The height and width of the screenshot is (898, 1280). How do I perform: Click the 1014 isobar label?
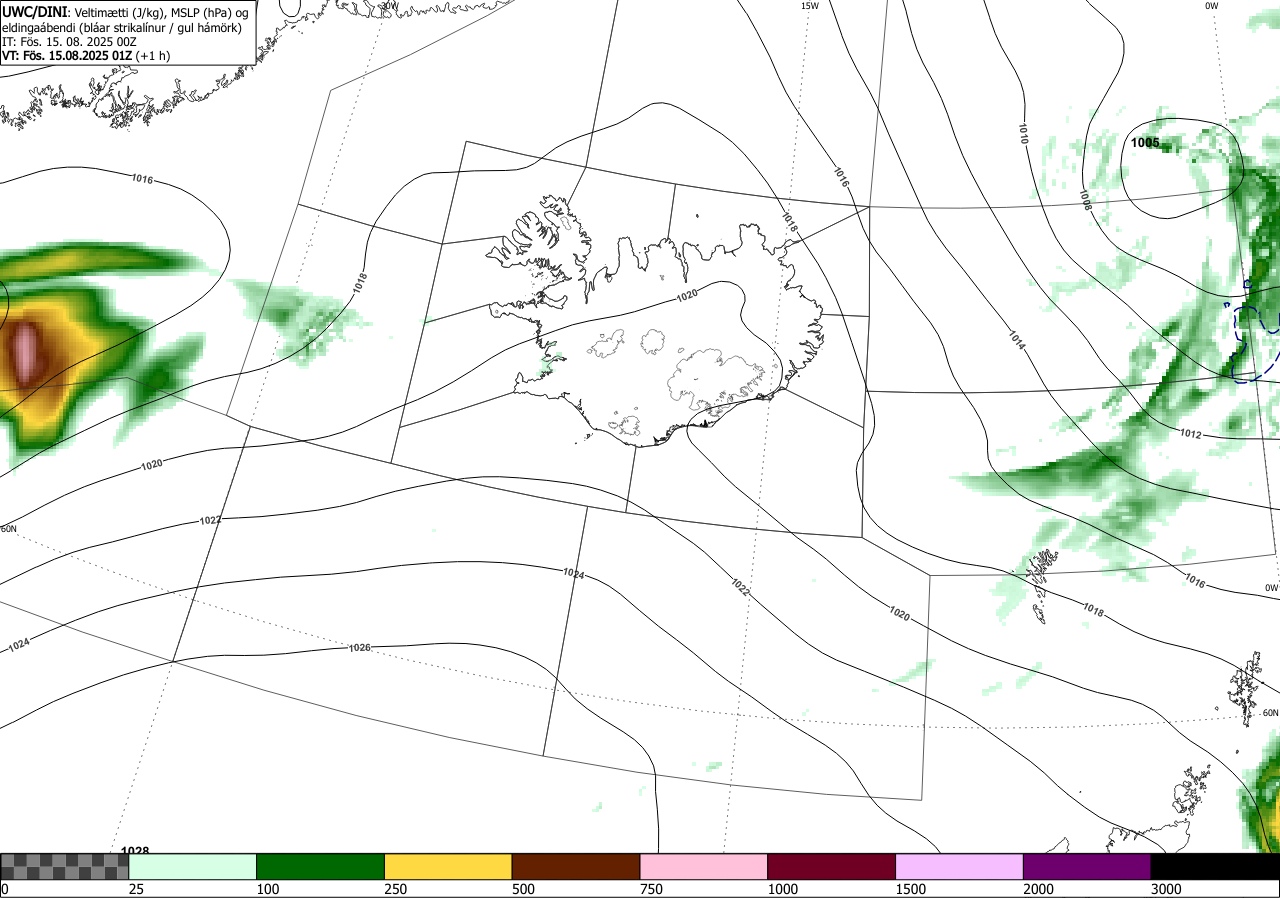point(1016,340)
